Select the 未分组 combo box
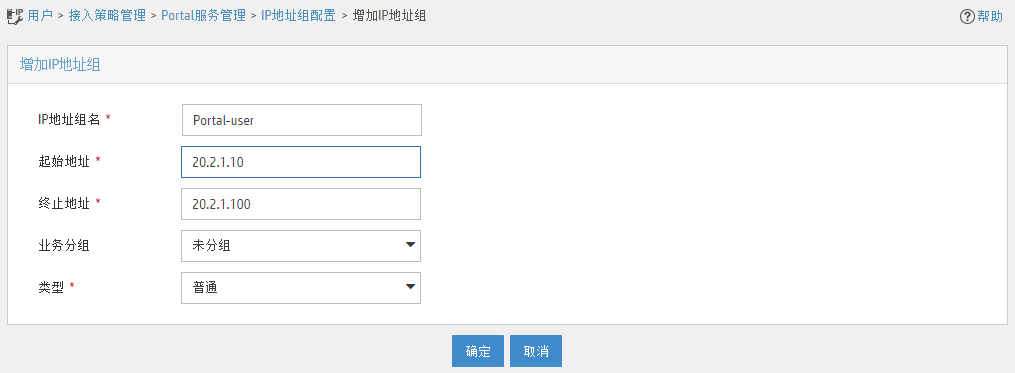 301,246
